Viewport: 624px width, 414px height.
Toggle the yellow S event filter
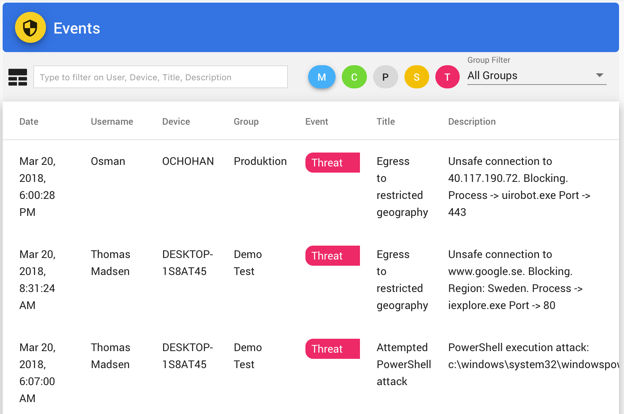[x=416, y=77]
